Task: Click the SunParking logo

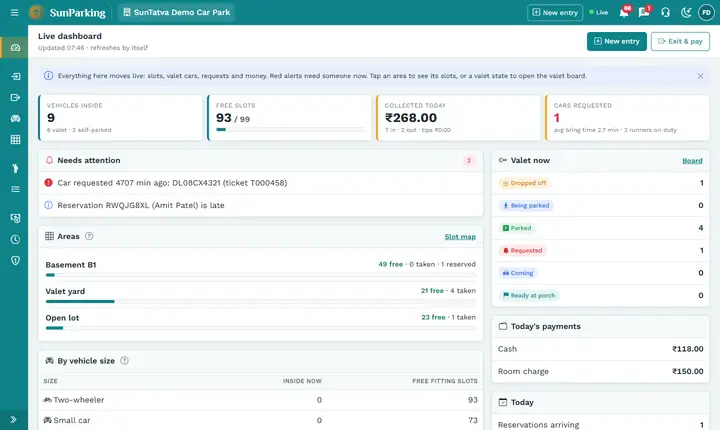Action: click(x=68, y=12)
